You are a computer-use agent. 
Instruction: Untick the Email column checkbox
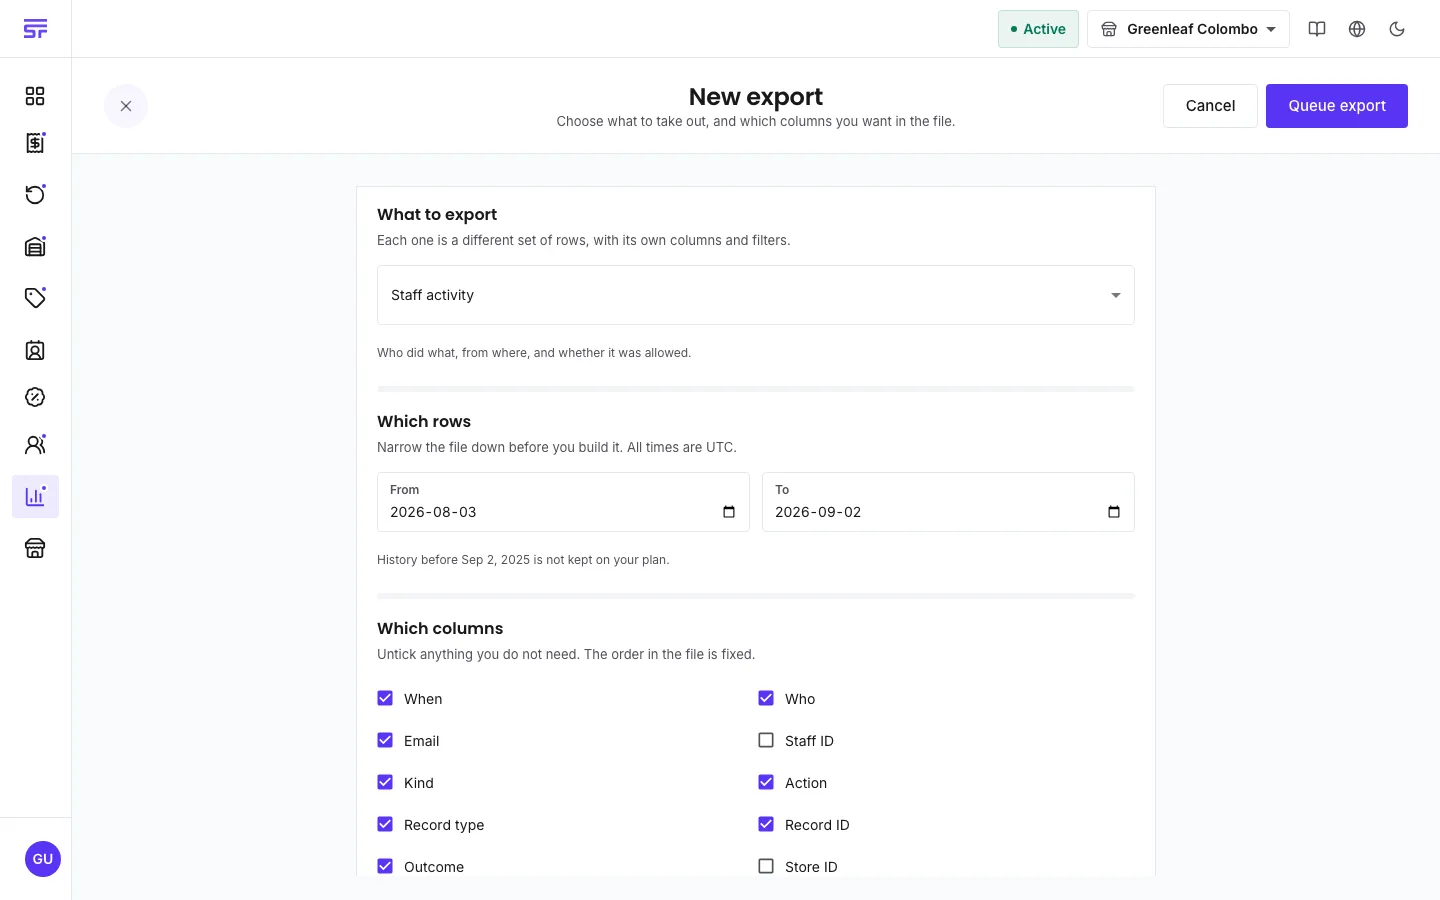(x=385, y=740)
